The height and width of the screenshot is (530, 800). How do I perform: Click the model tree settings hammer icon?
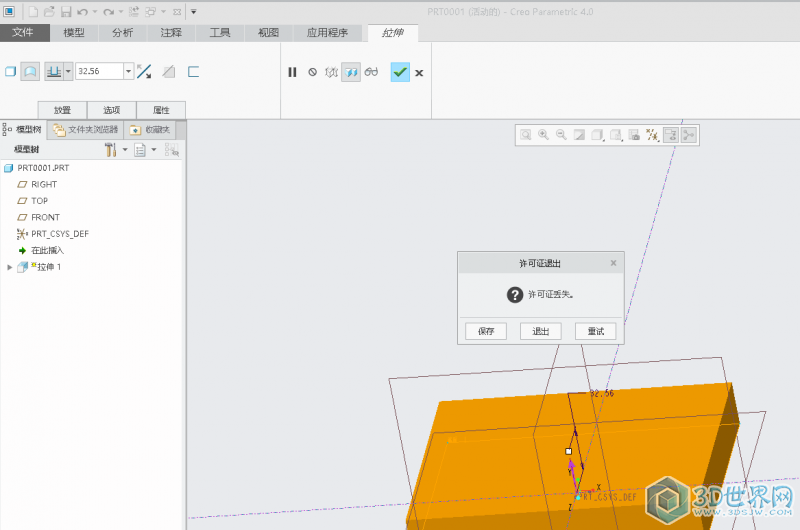[x=111, y=150]
